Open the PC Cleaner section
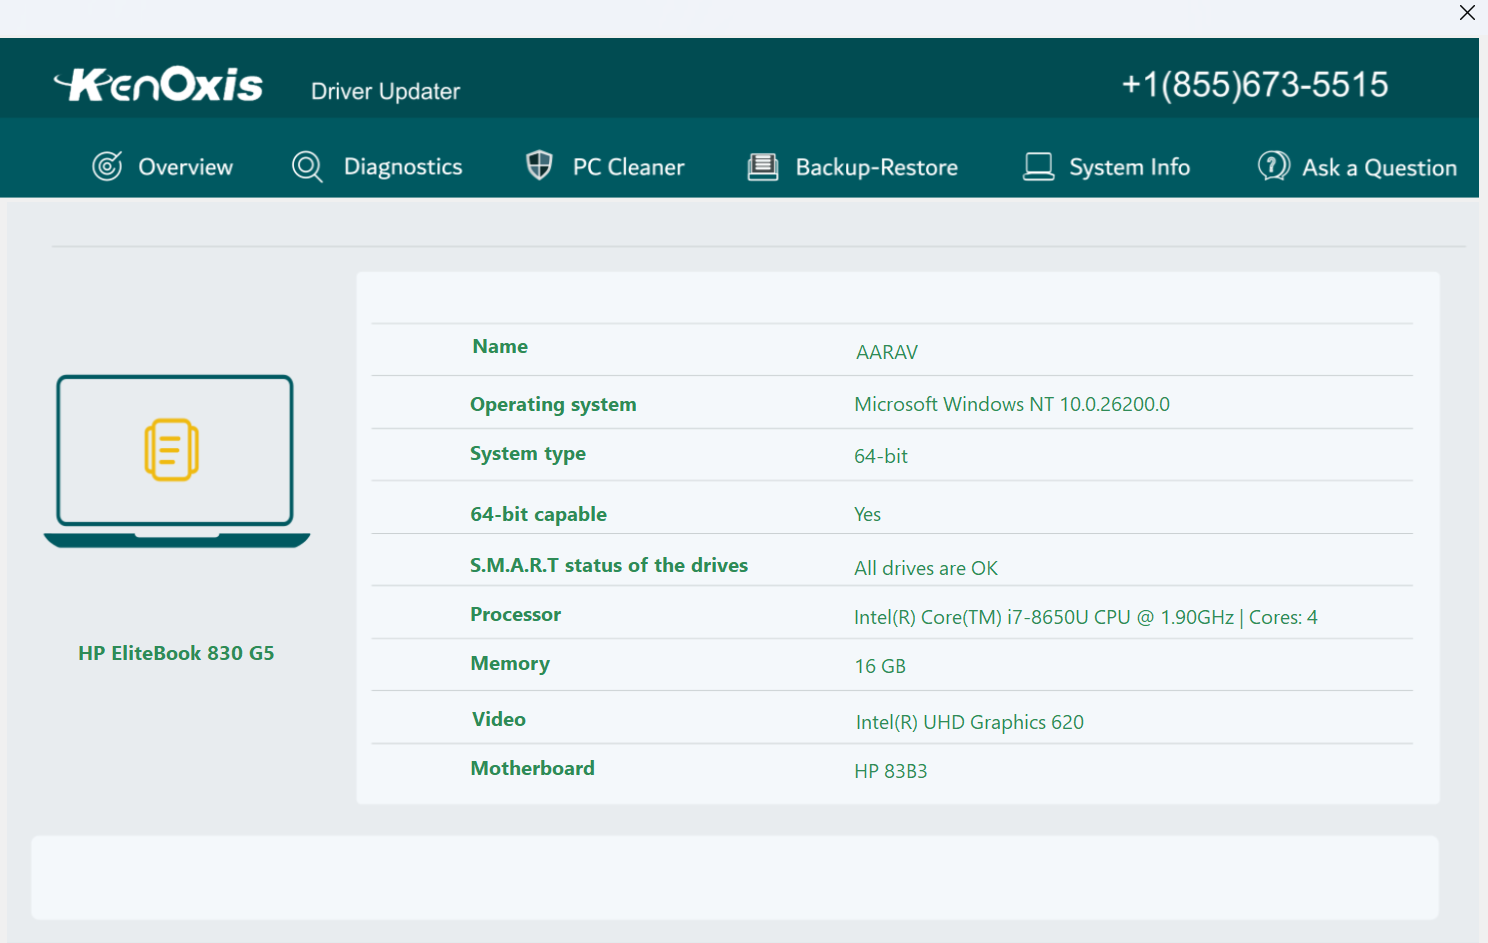 tap(628, 166)
